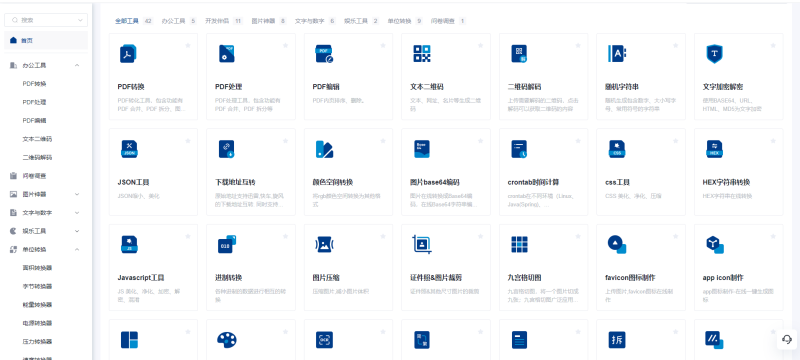Click the 下载地址互转 icon

point(226,149)
